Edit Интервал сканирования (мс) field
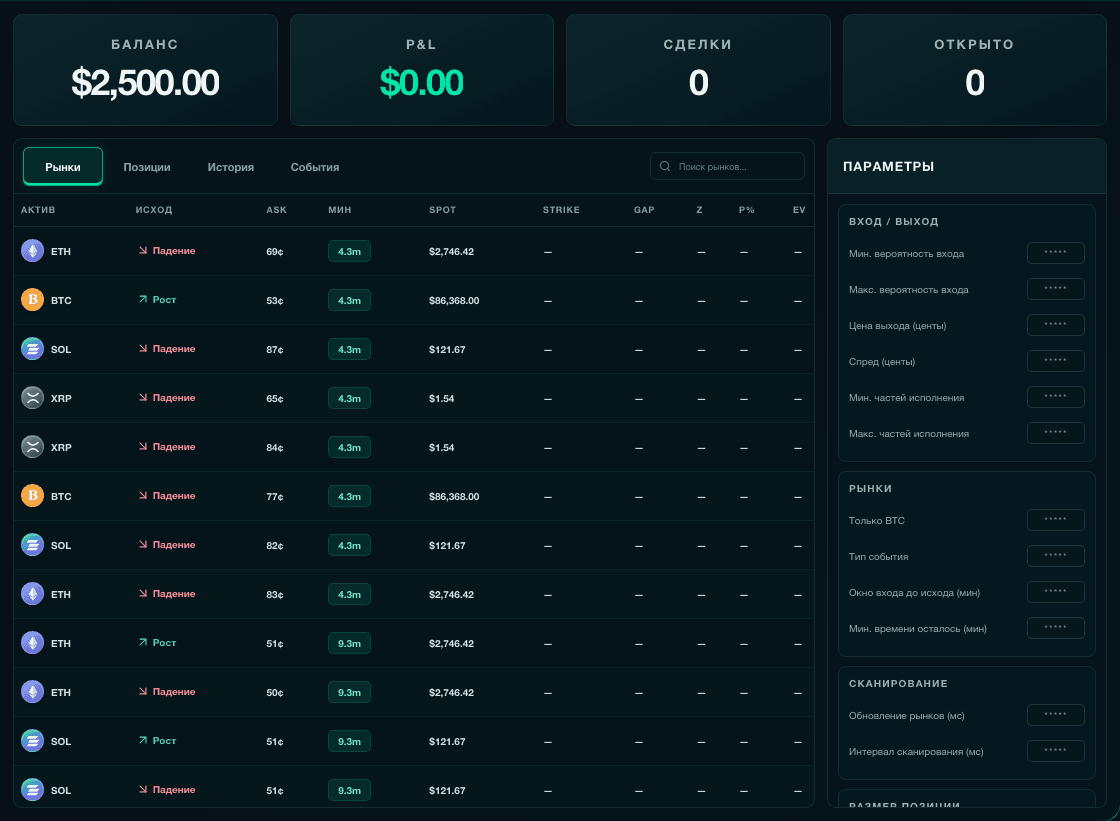The height and width of the screenshot is (821, 1120). coord(1056,751)
